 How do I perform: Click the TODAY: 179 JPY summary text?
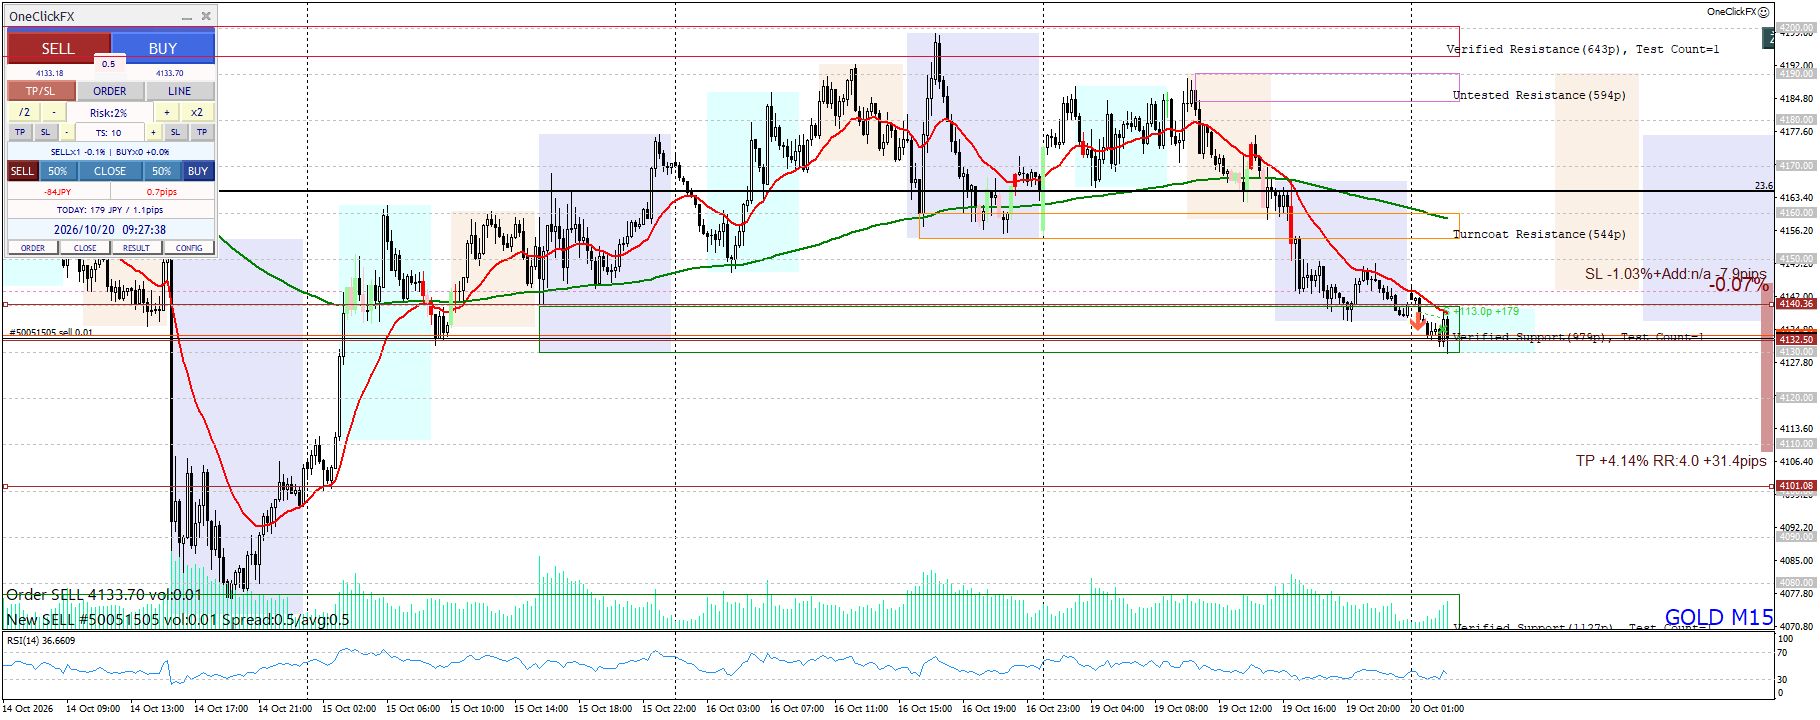click(x=110, y=210)
